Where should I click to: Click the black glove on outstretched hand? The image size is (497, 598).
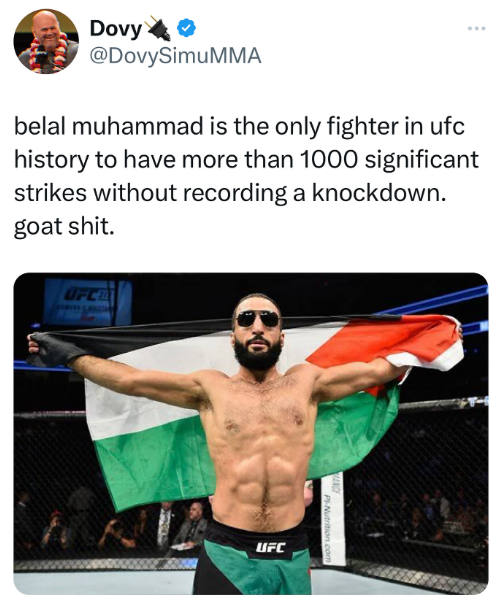[x=55, y=350]
